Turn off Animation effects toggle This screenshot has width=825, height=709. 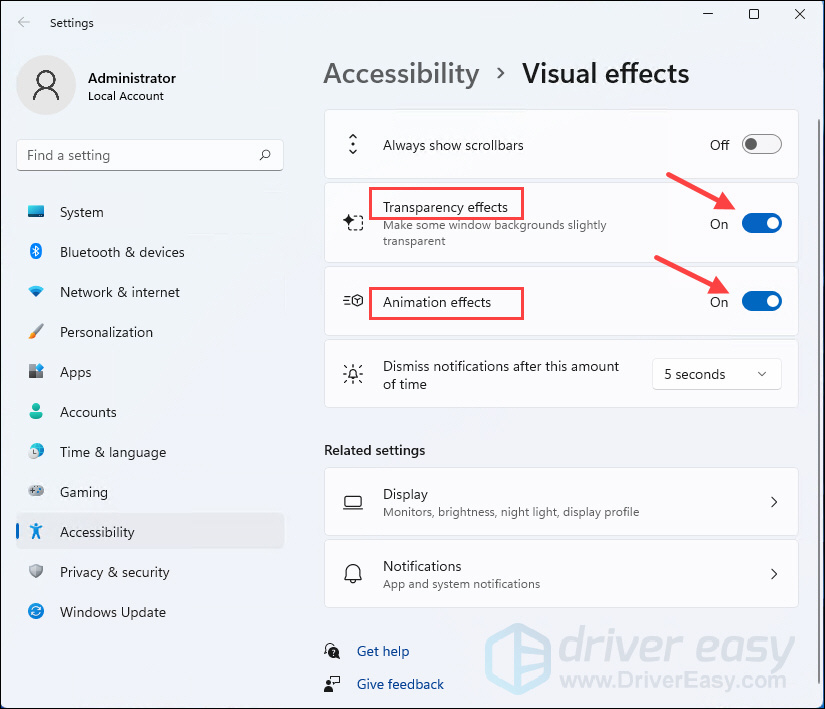(x=761, y=301)
